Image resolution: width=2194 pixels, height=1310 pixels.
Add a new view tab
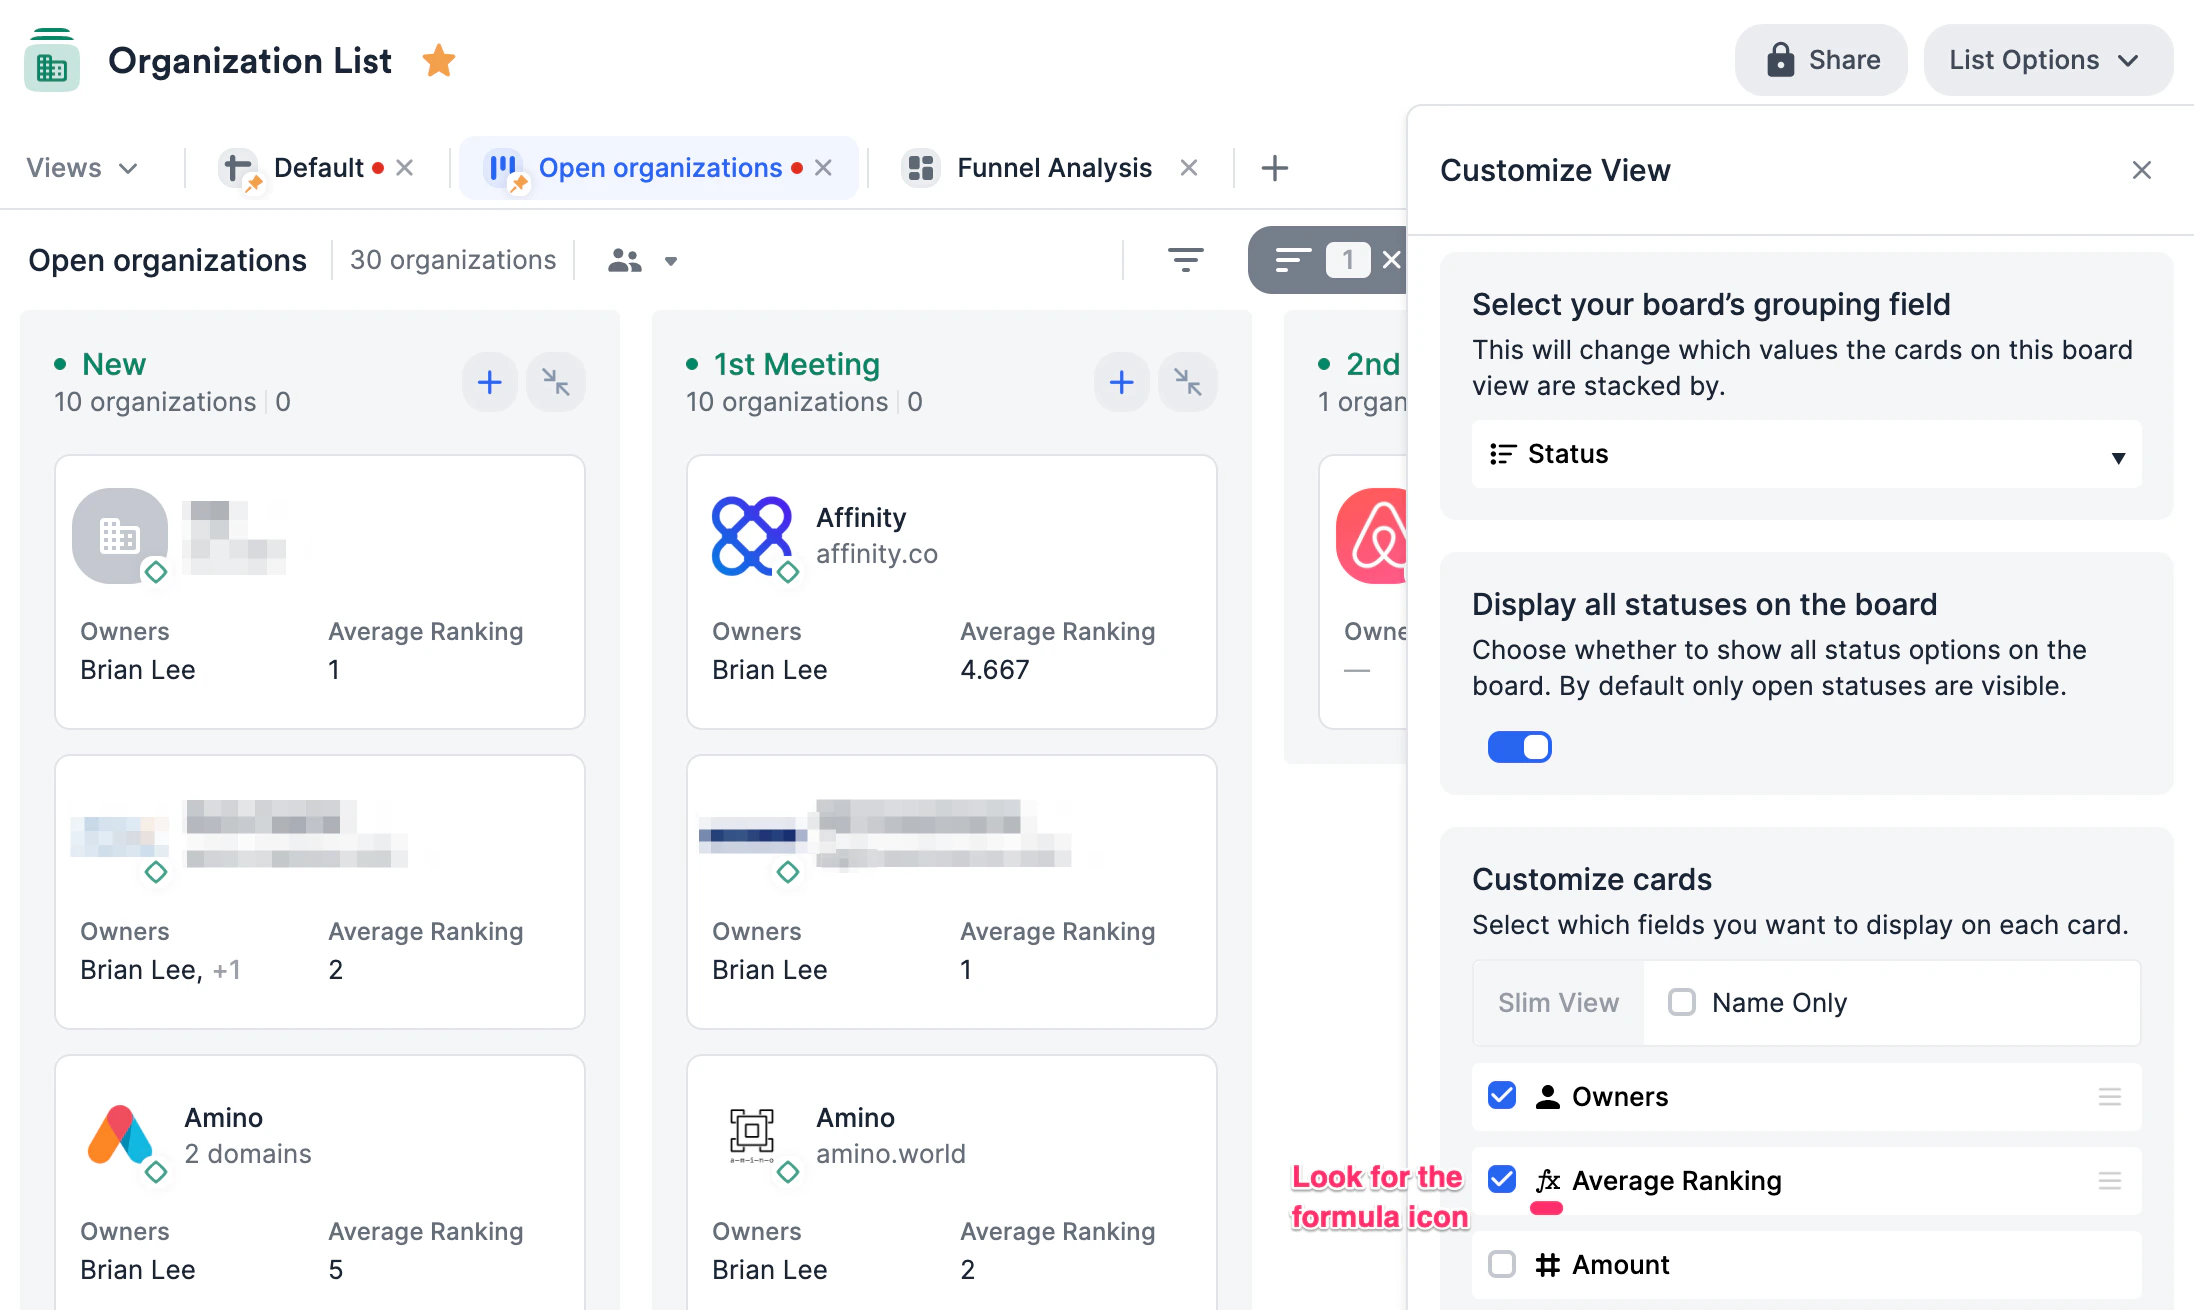point(1274,168)
